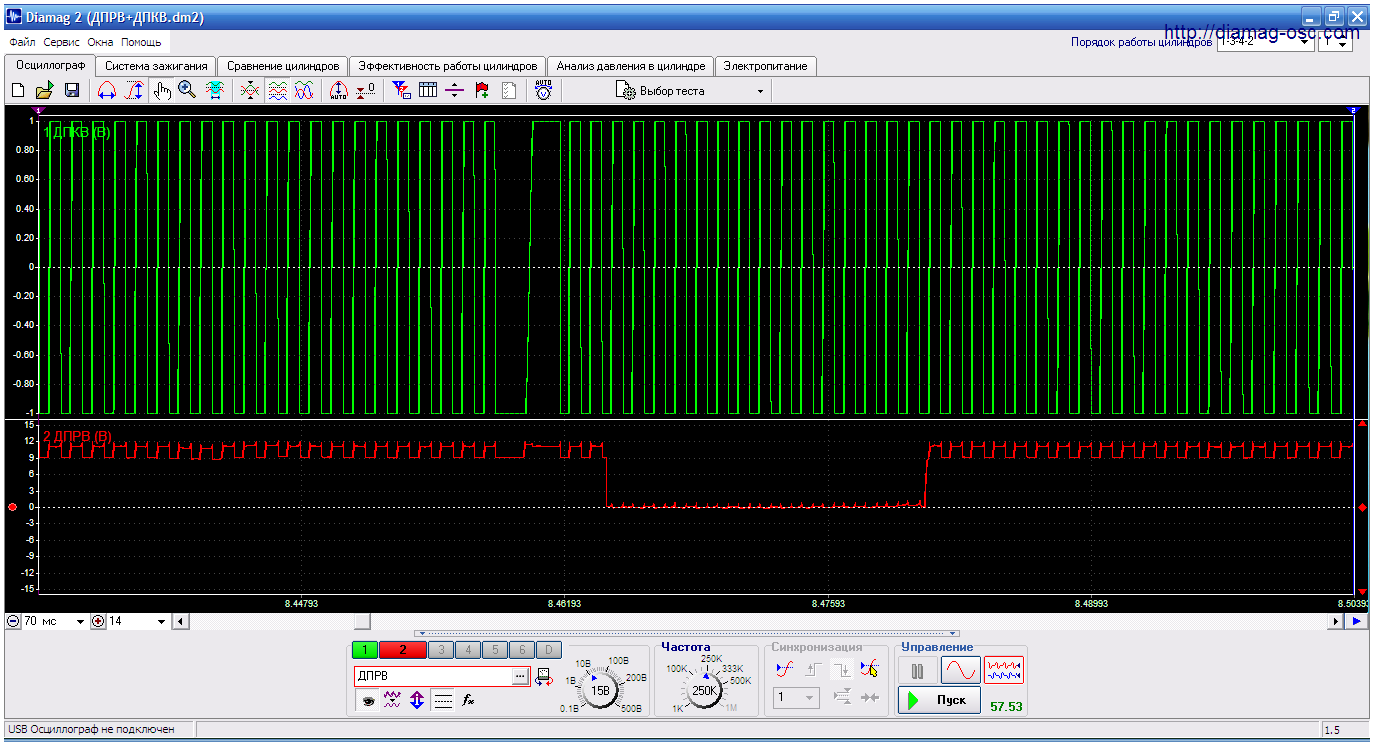Click the Пуск start button
Image resolution: width=1374 pixels, height=742 pixels.
939,700
